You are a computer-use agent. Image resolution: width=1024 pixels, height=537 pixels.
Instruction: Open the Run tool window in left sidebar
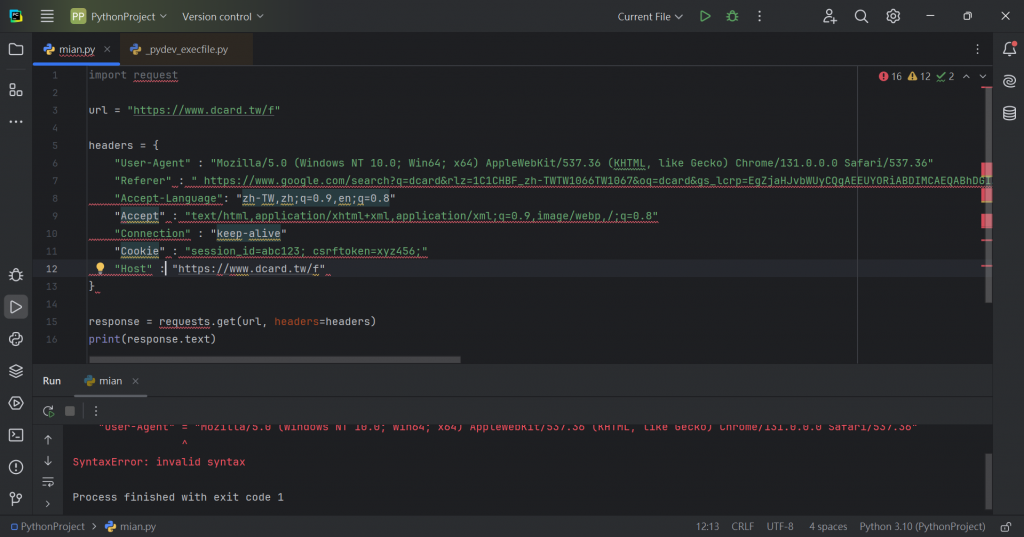(16, 307)
